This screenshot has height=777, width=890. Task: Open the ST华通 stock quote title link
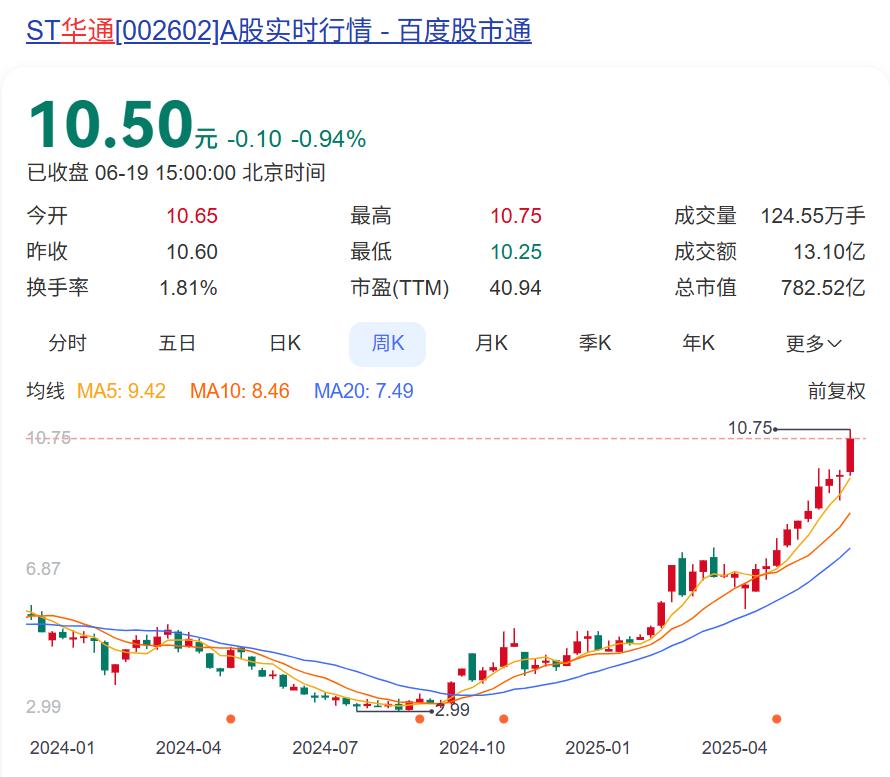[x=278, y=31]
